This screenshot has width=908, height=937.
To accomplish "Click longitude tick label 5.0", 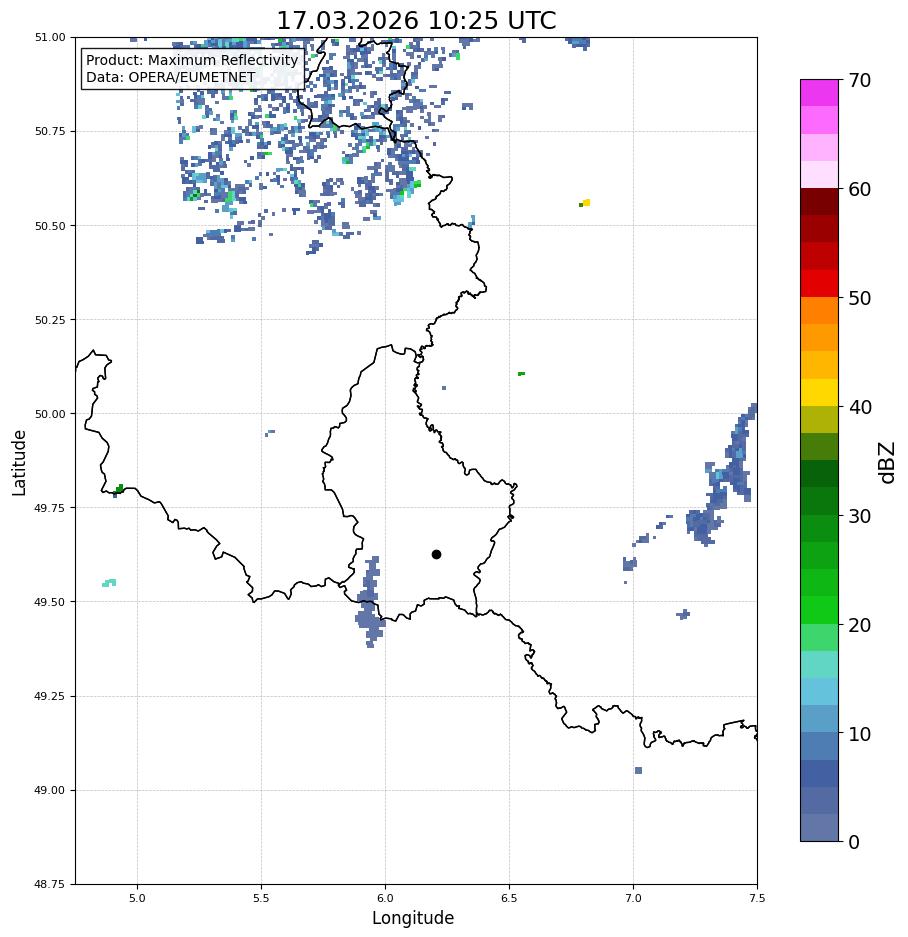I will pyautogui.click(x=137, y=898).
